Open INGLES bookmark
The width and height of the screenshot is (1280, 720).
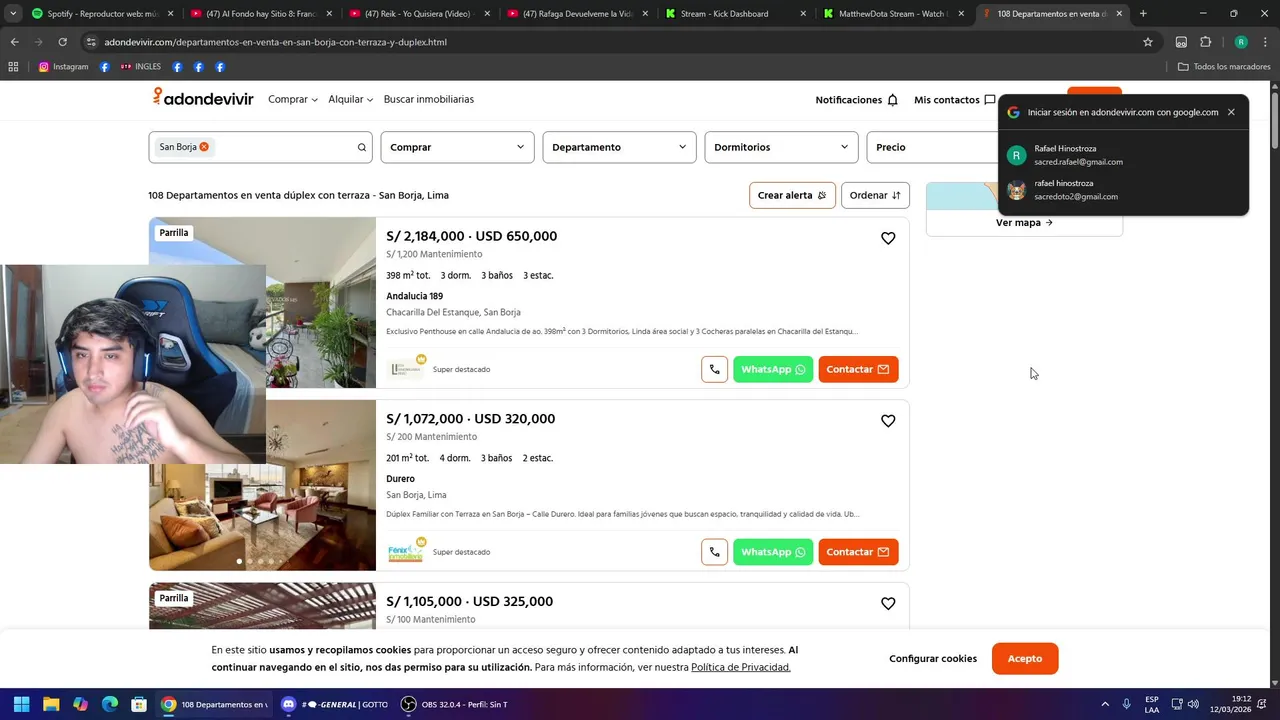click(140, 67)
